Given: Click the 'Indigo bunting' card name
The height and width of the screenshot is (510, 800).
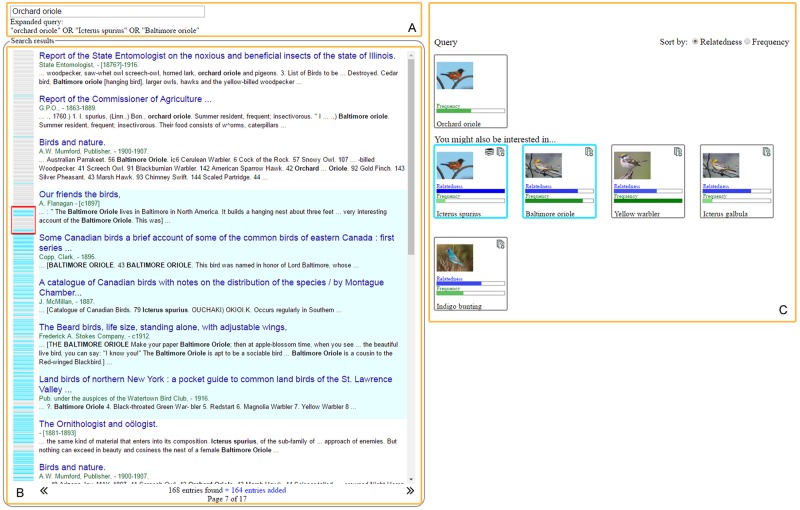Looking at the screenshot, I should point(459,306).
